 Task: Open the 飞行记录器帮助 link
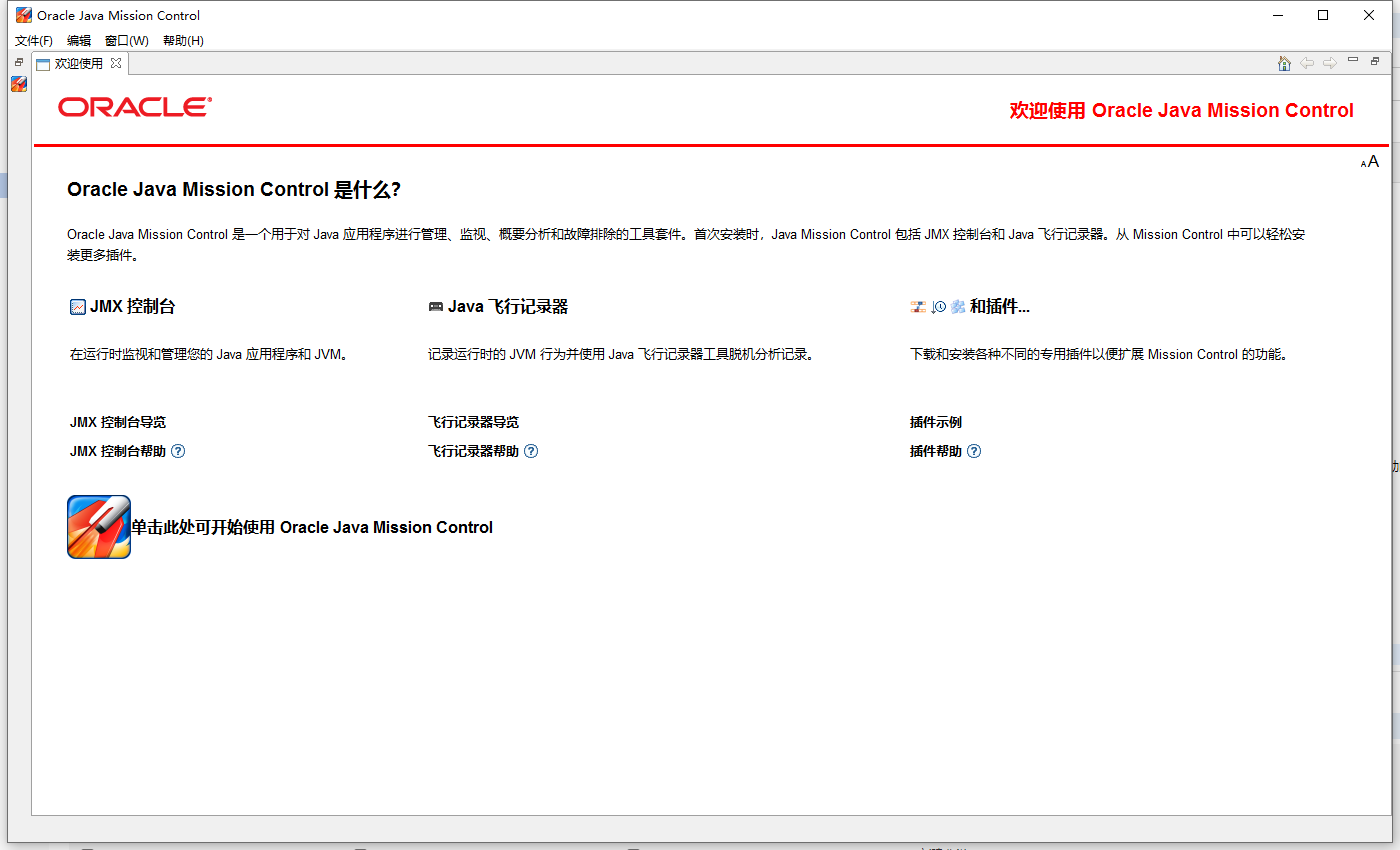click(473, 451)
